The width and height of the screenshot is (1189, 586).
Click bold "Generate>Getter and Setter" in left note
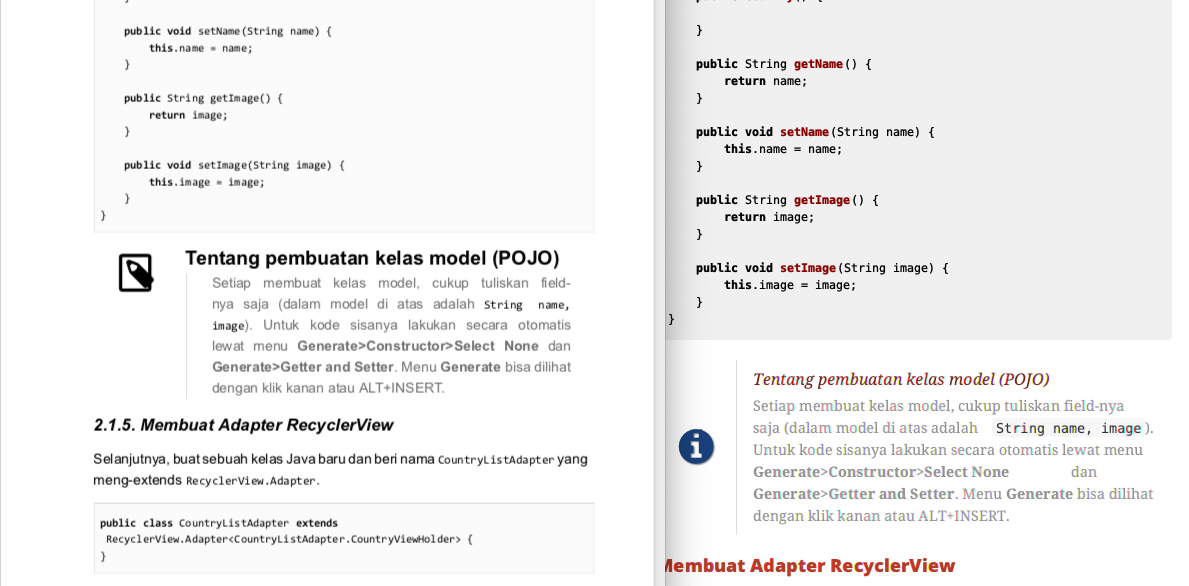click(303, 367)
